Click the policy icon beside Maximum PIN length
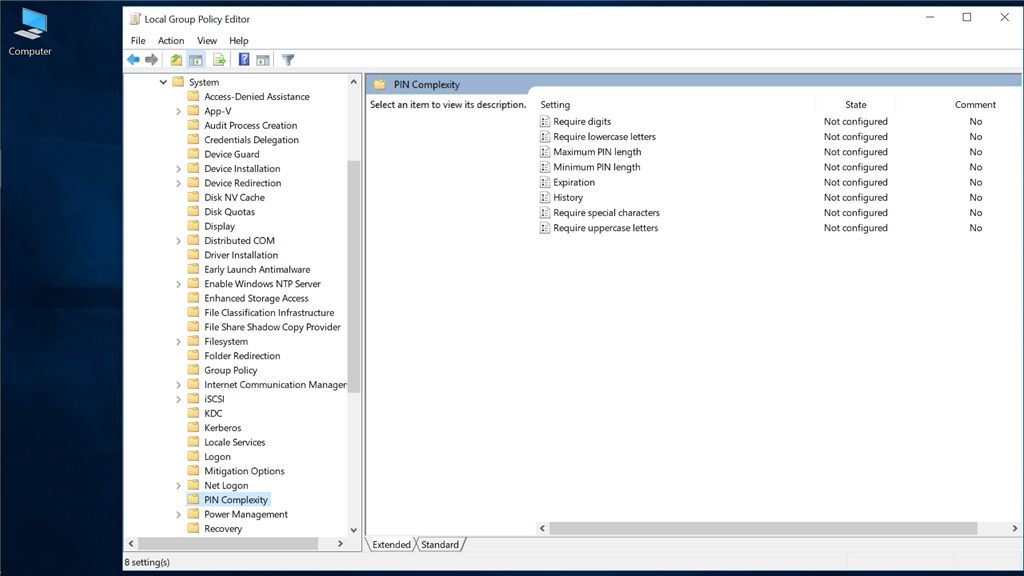 [545, 152]
